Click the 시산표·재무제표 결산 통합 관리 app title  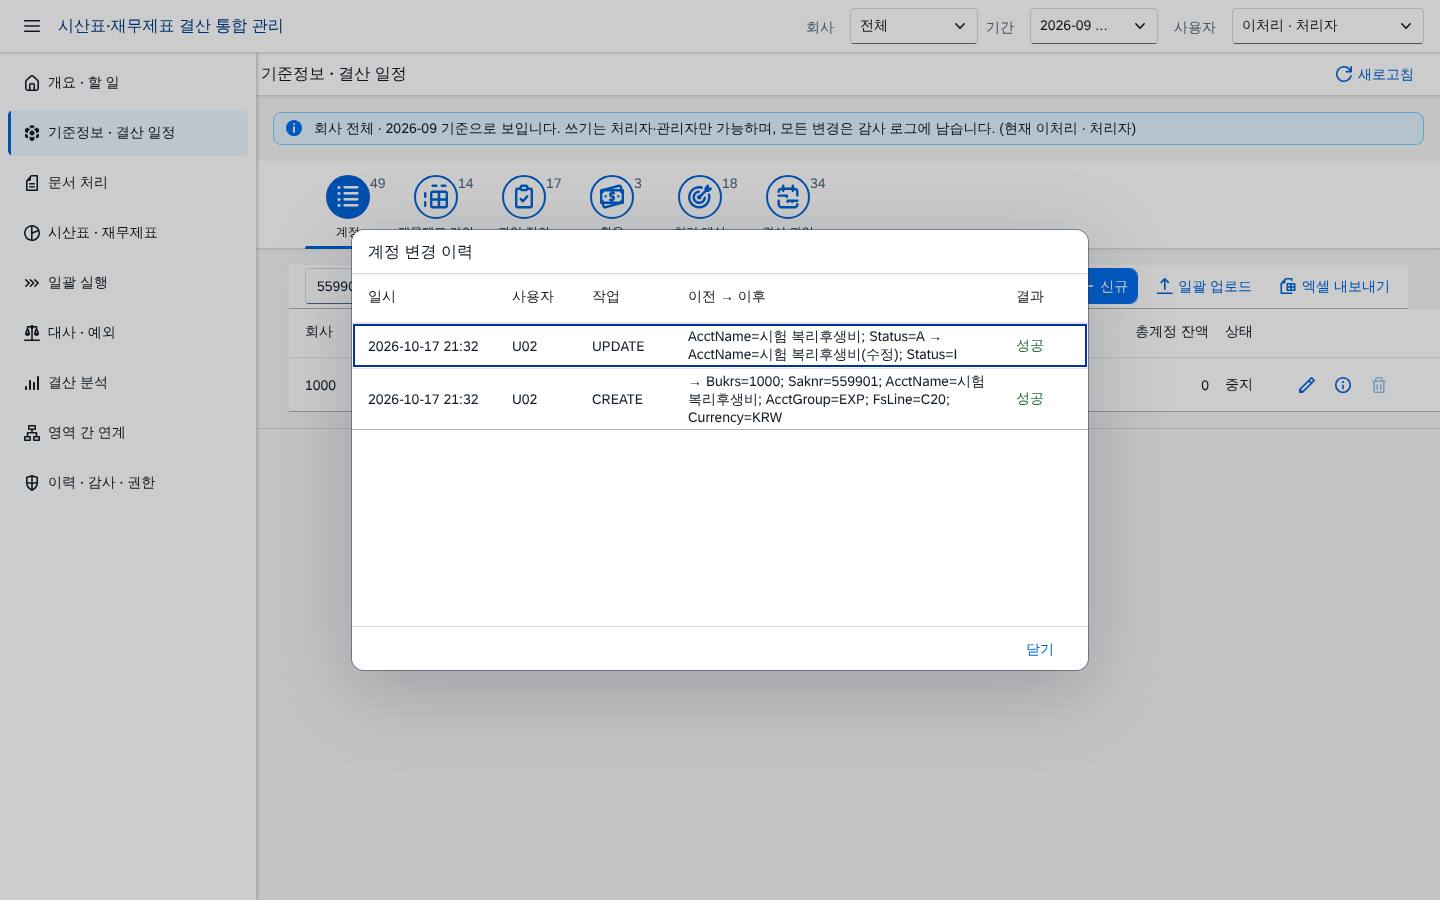[170, 26]
